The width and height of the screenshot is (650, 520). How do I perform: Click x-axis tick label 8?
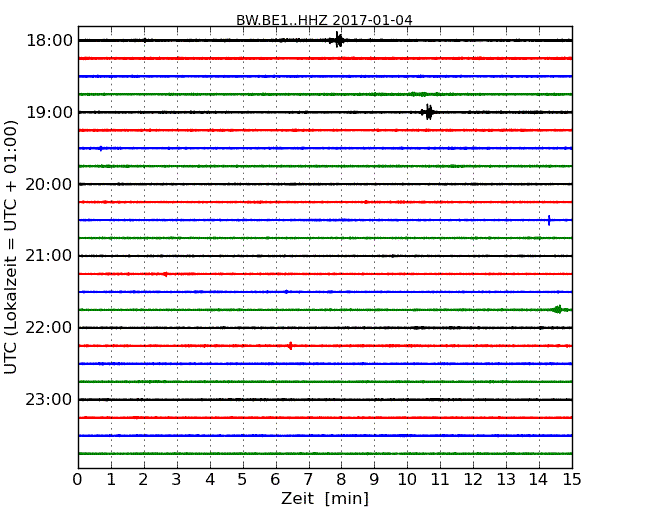[x=341, y=479]
